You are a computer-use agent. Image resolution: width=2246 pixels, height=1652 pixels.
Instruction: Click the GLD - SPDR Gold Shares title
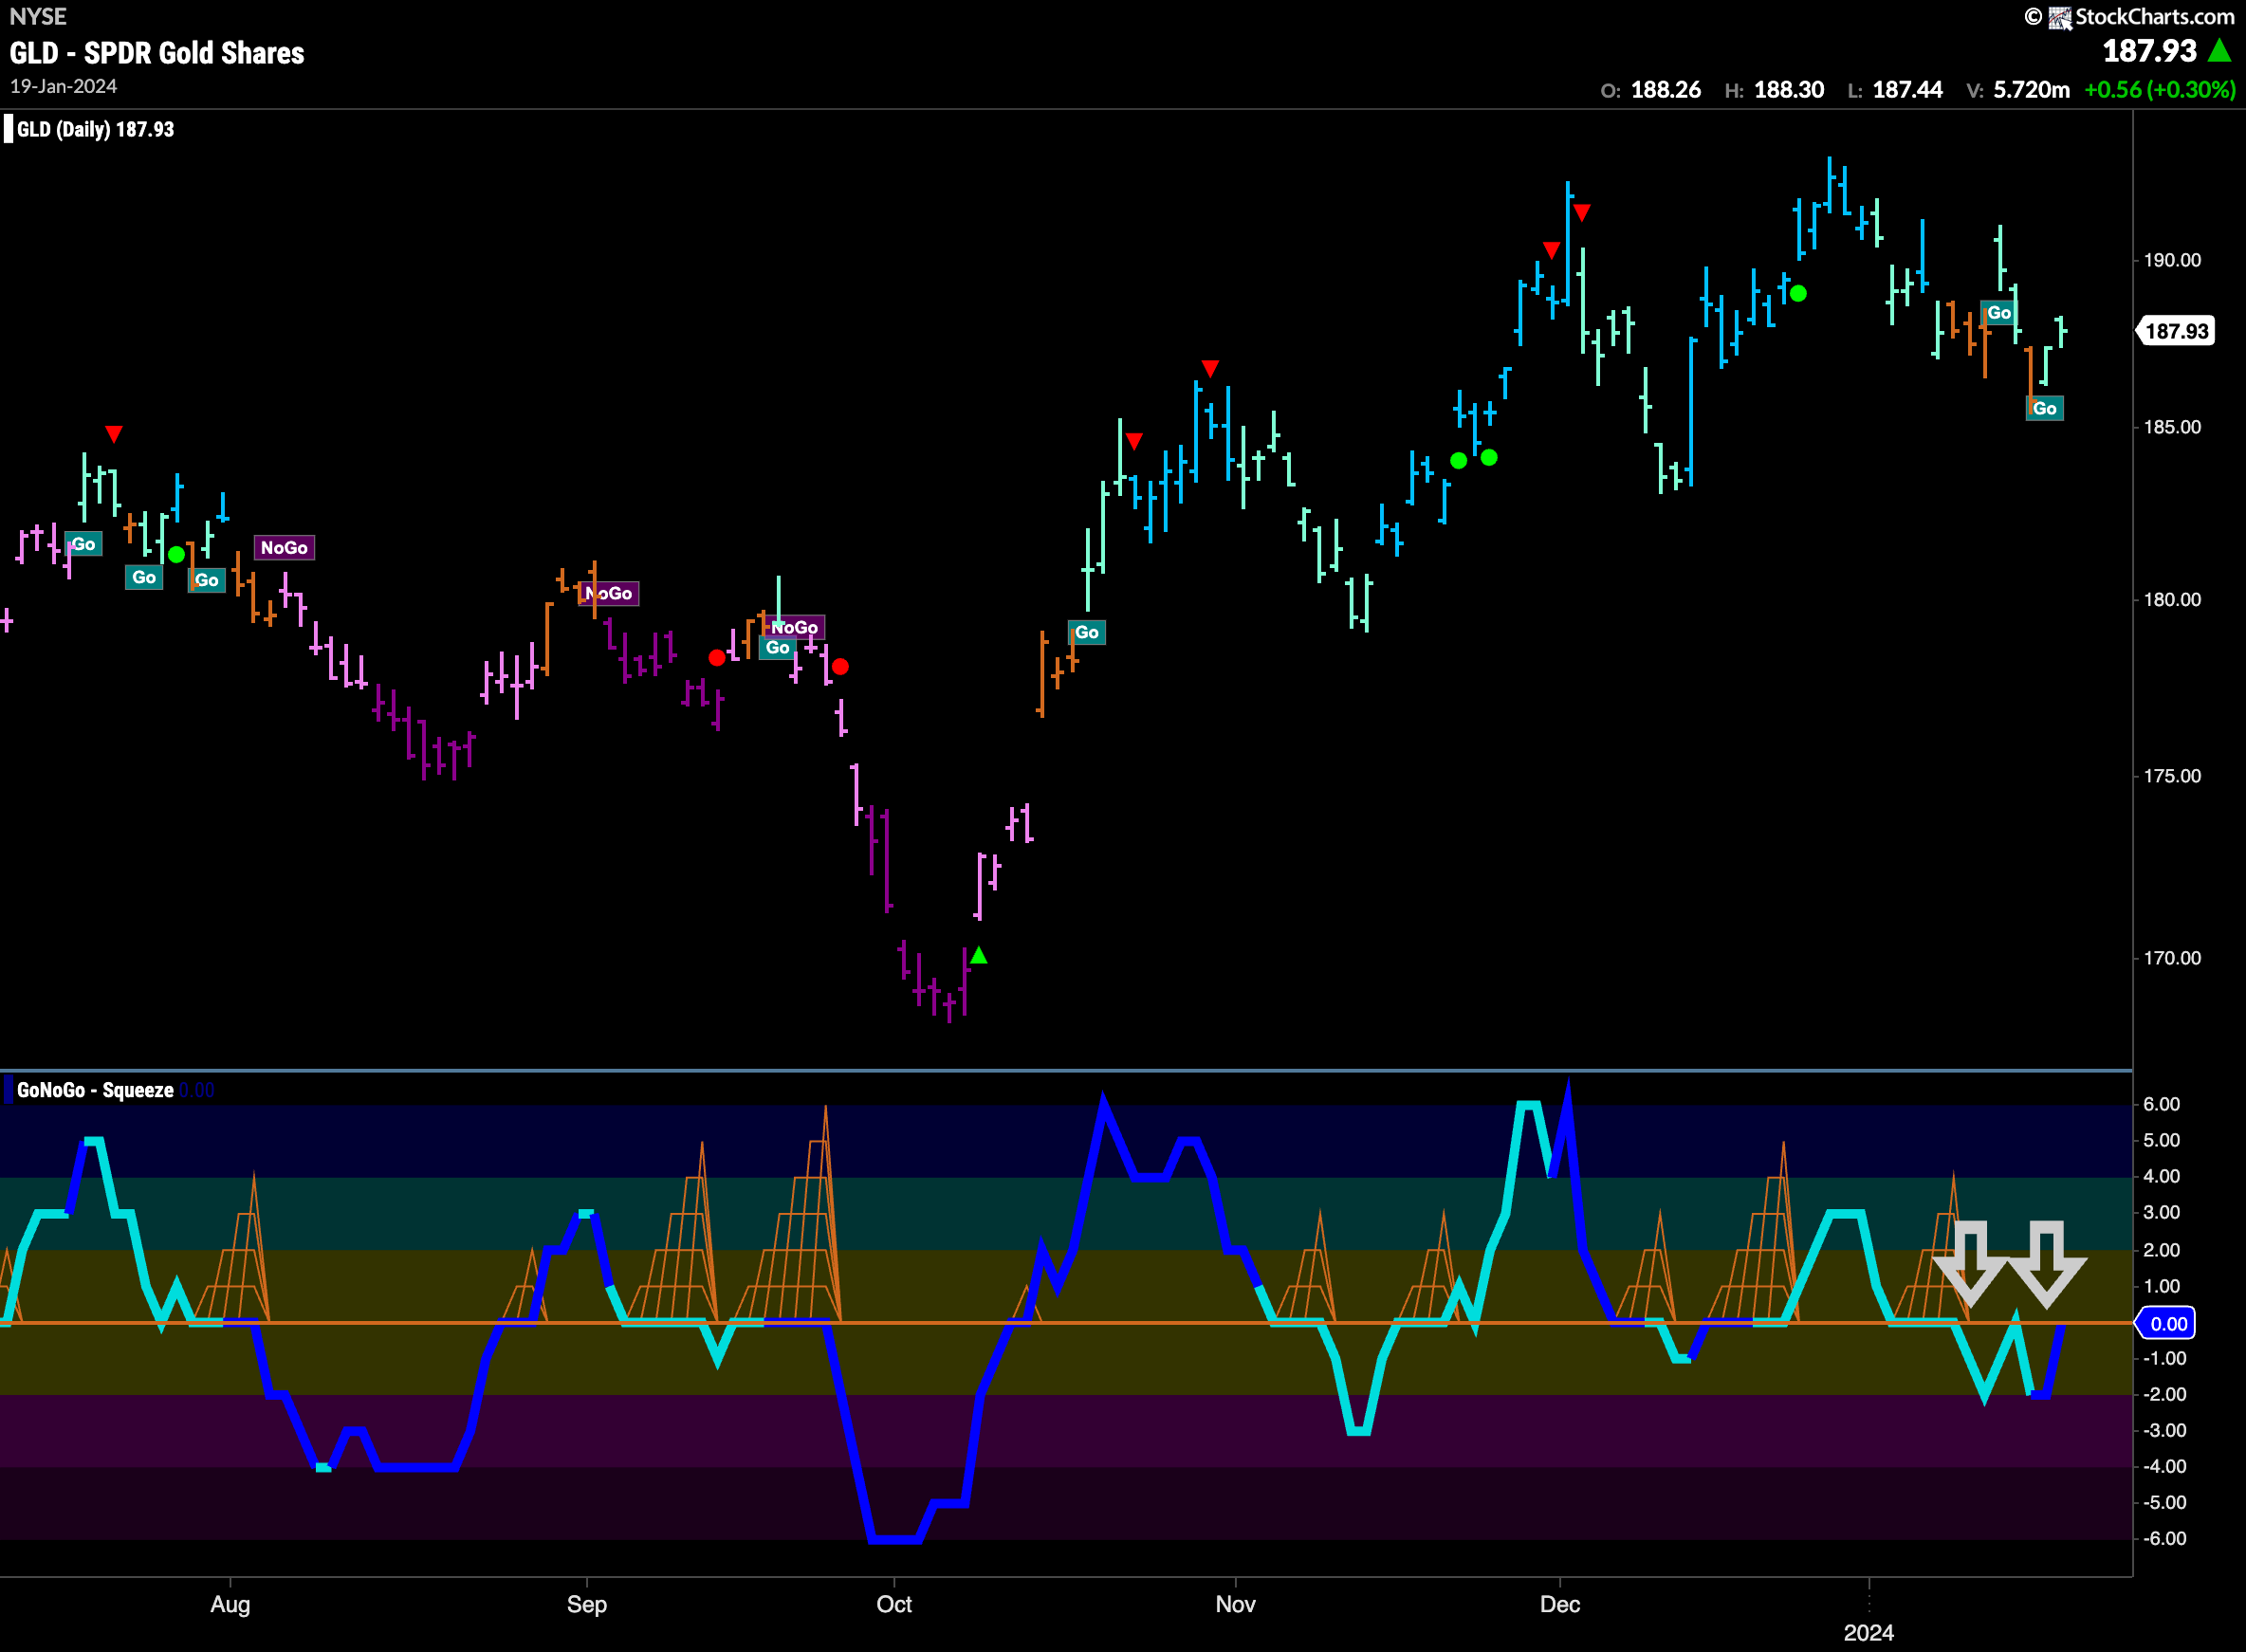(x=157, y=53)
